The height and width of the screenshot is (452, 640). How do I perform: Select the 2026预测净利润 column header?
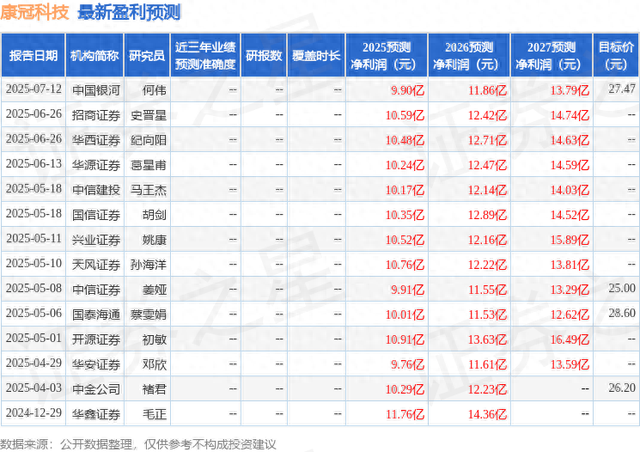point(469,55)
